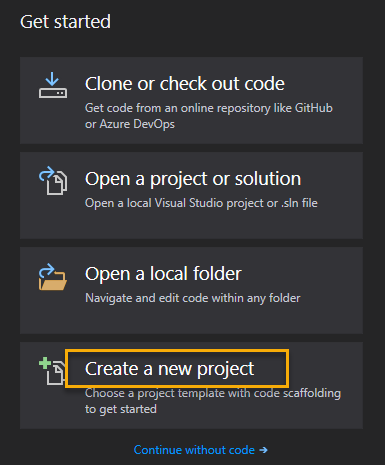This screenshot has height=465, width=385.
Task: Click the green plus sign on new project icon
Action: point(45,363)
